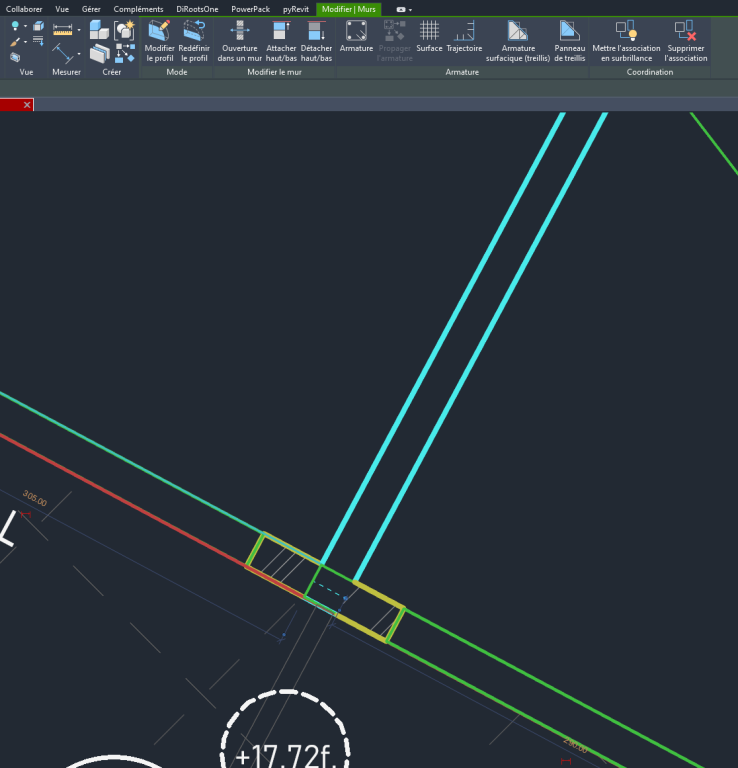Click Détacher haut/bas
Image resolution: width=738 pixels, height=768 pixels.
[316, 41]
